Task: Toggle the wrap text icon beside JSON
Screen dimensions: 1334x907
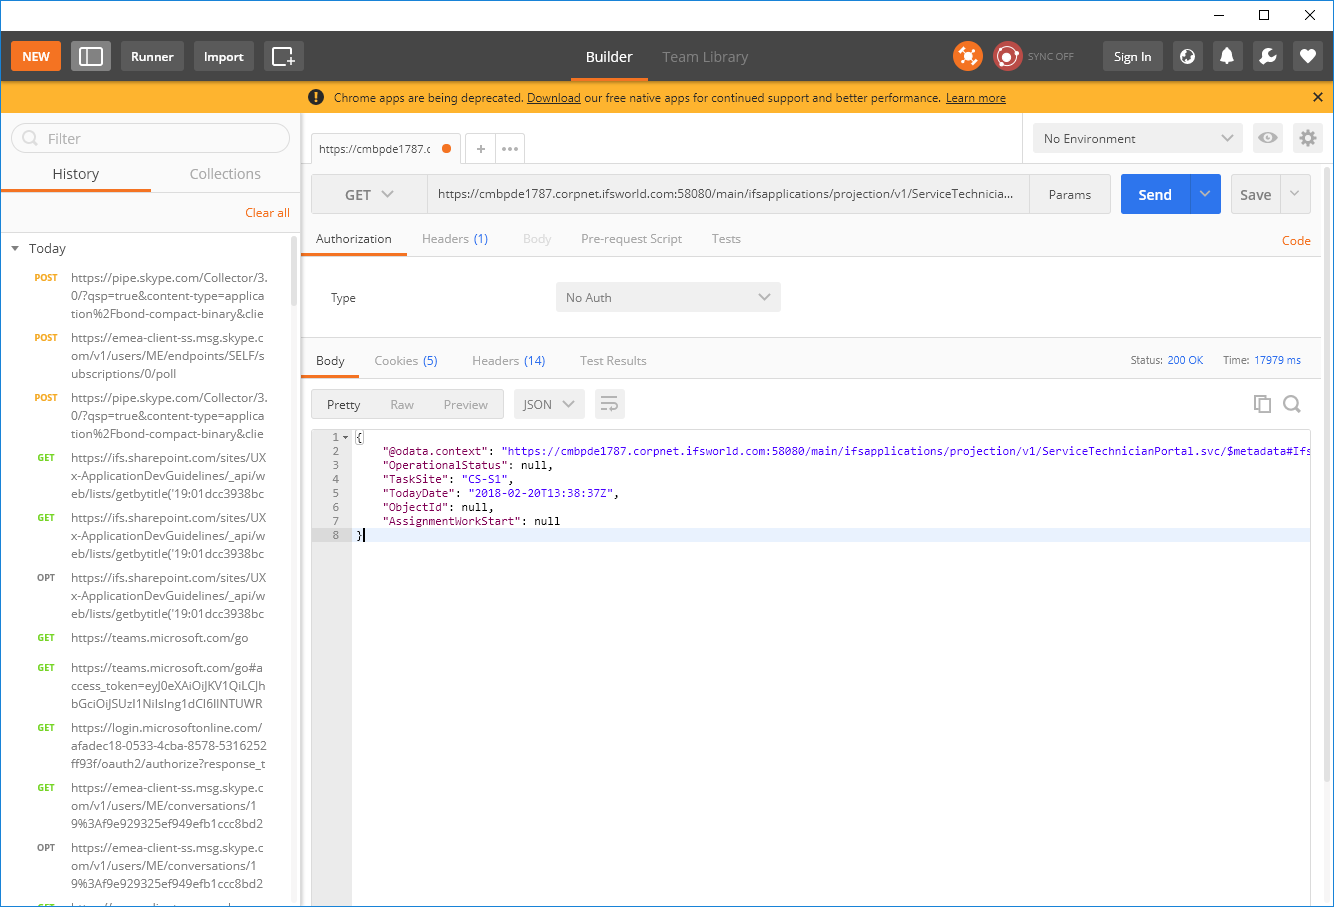Action: click(610, 404)
